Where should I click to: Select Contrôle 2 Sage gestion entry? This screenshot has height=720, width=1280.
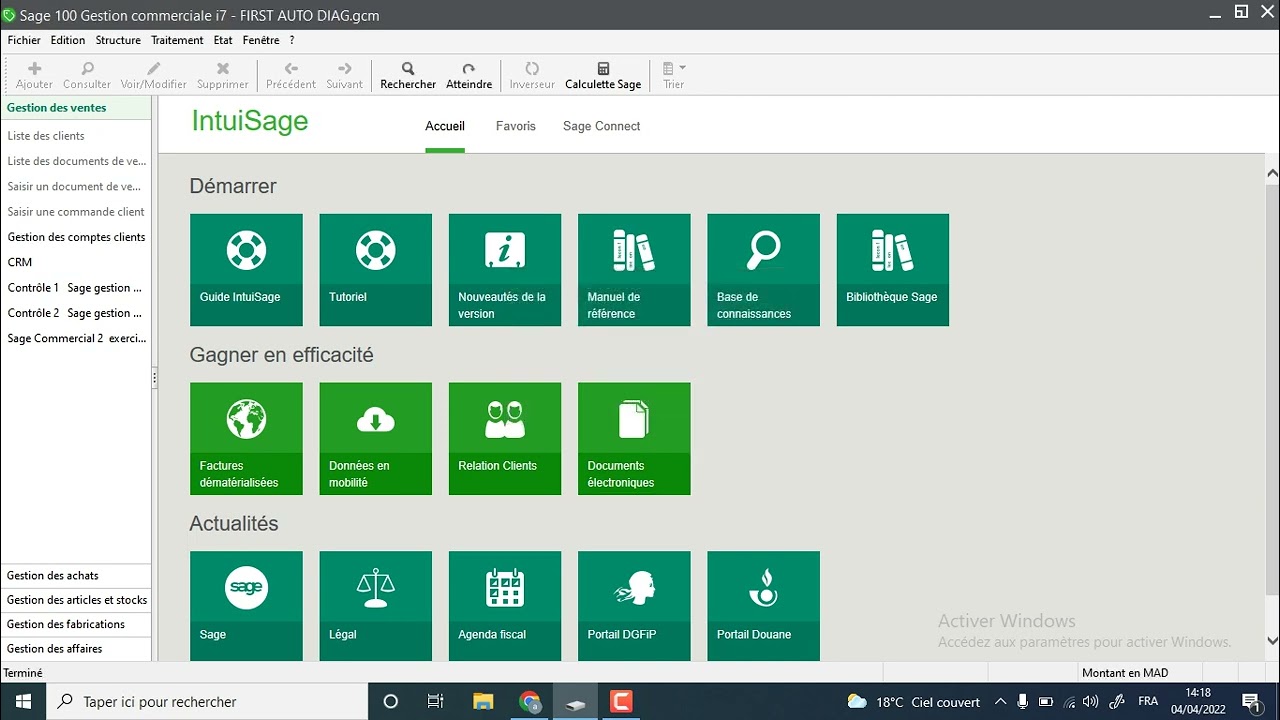(x=75, y=313)
